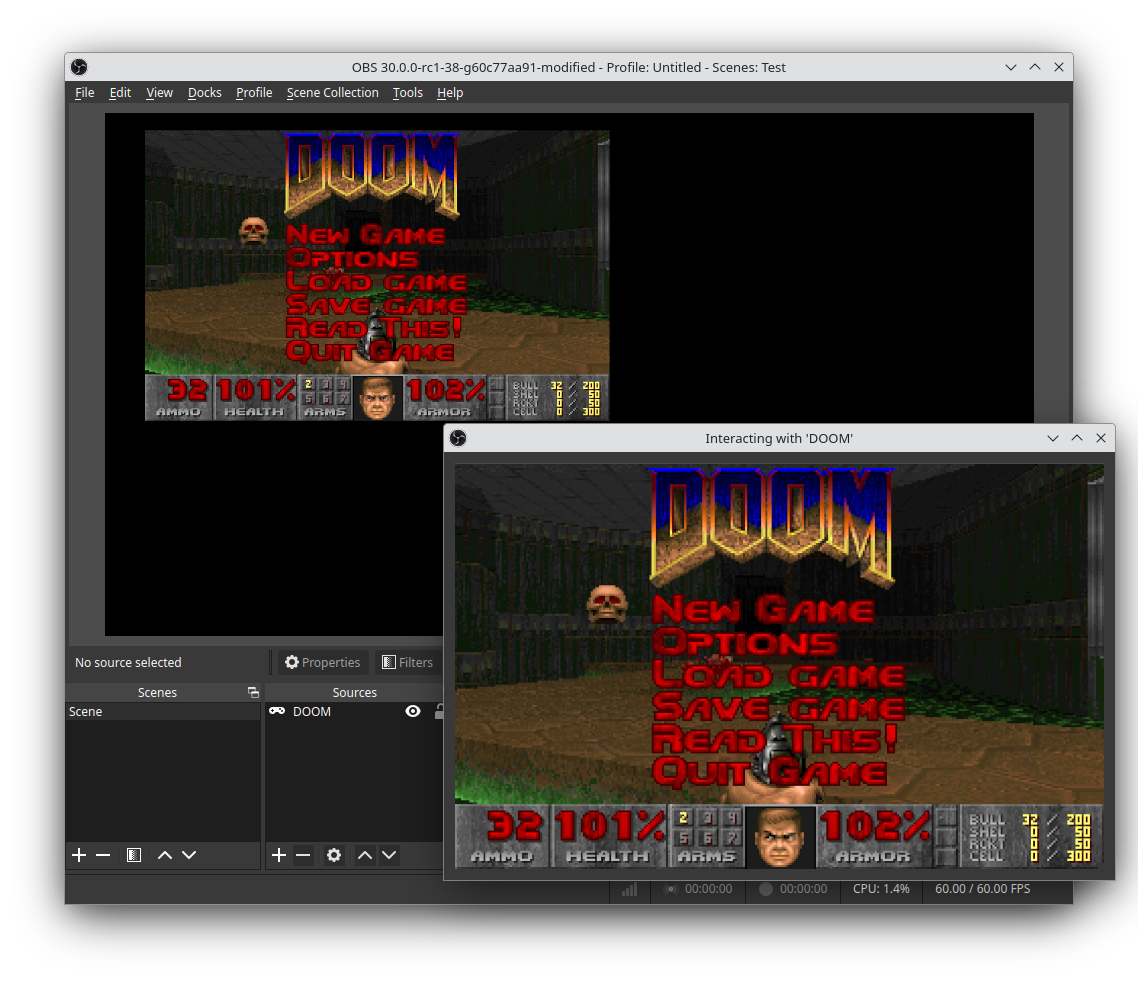Click the CPU: 1.4% status text

pos(881,889)
